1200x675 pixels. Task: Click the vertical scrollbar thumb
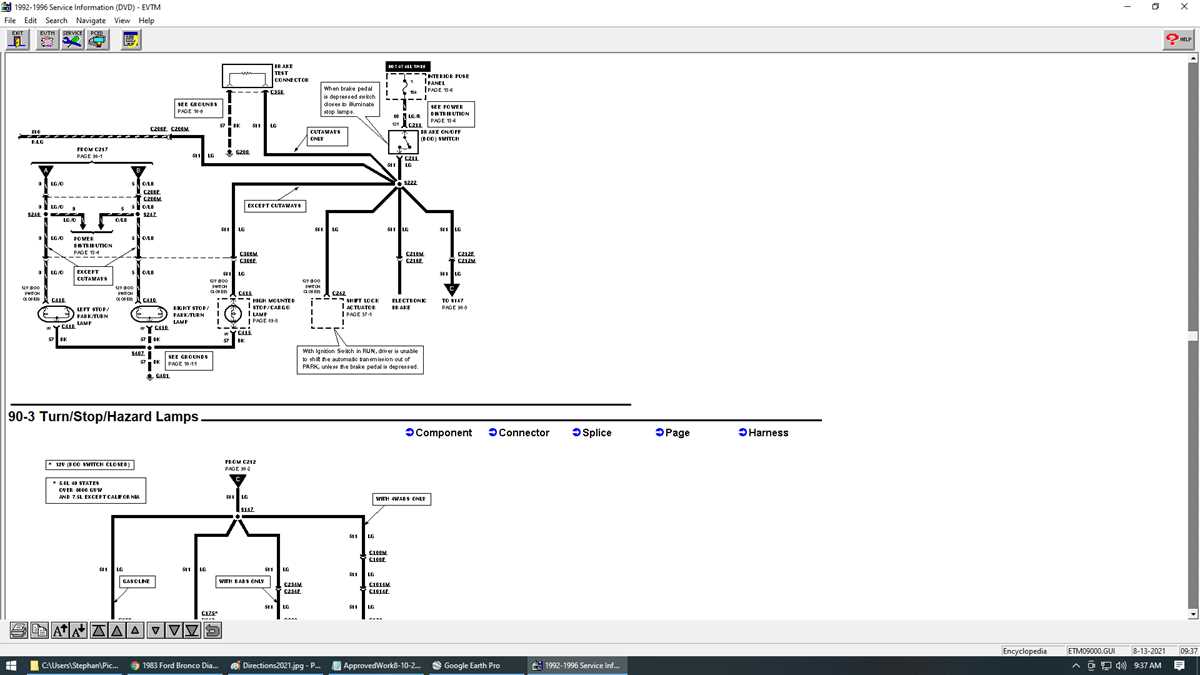pyautogui.click(x=1194, y=338)
